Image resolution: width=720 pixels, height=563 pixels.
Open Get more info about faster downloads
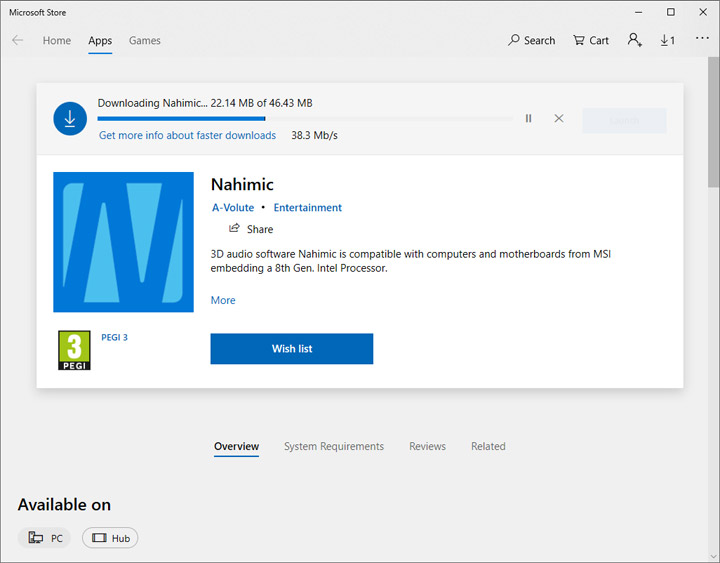187,135
